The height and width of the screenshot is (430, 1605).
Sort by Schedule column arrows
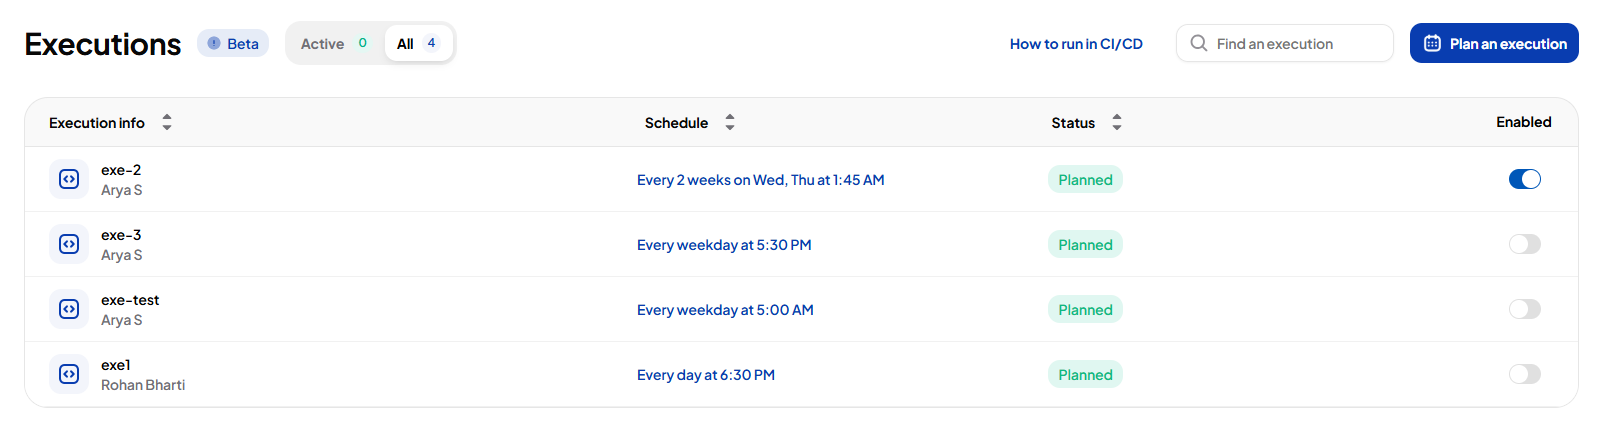click(730, 122)
